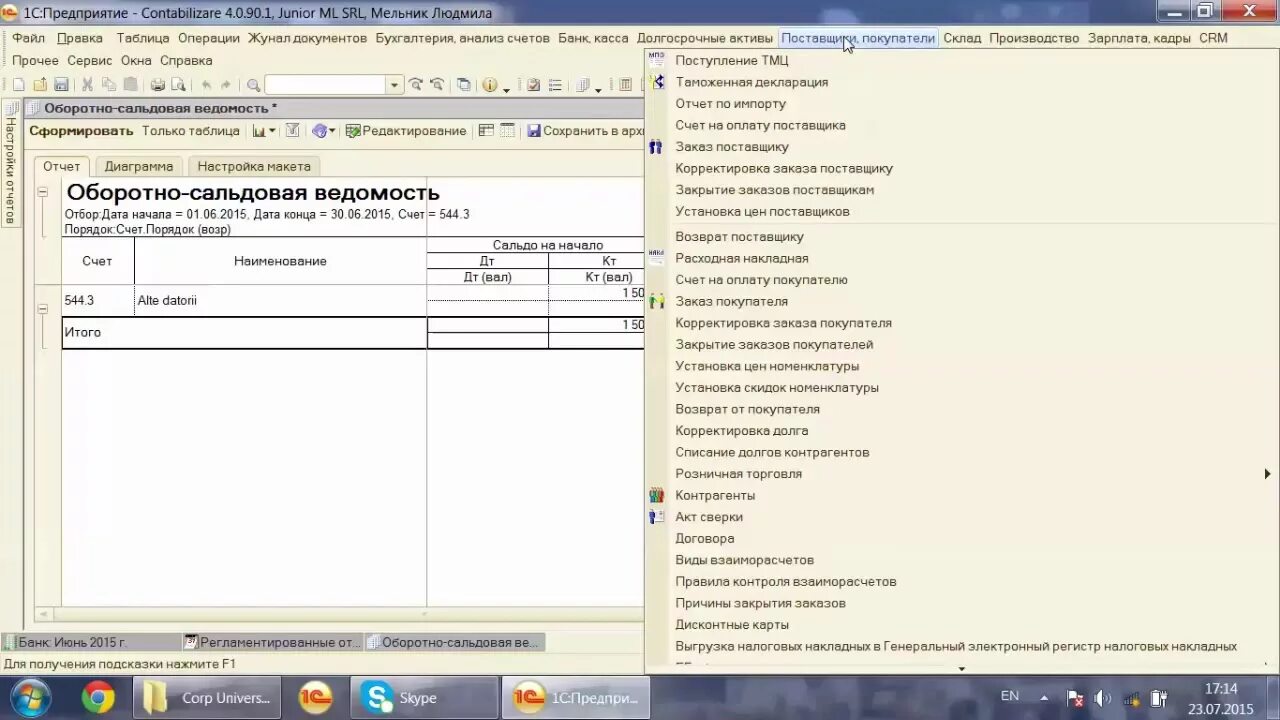Switch to Регламентированные от... window tab
Image resolution: width=1280 pixels, height=720 pixels.
(x=272, y=642)
